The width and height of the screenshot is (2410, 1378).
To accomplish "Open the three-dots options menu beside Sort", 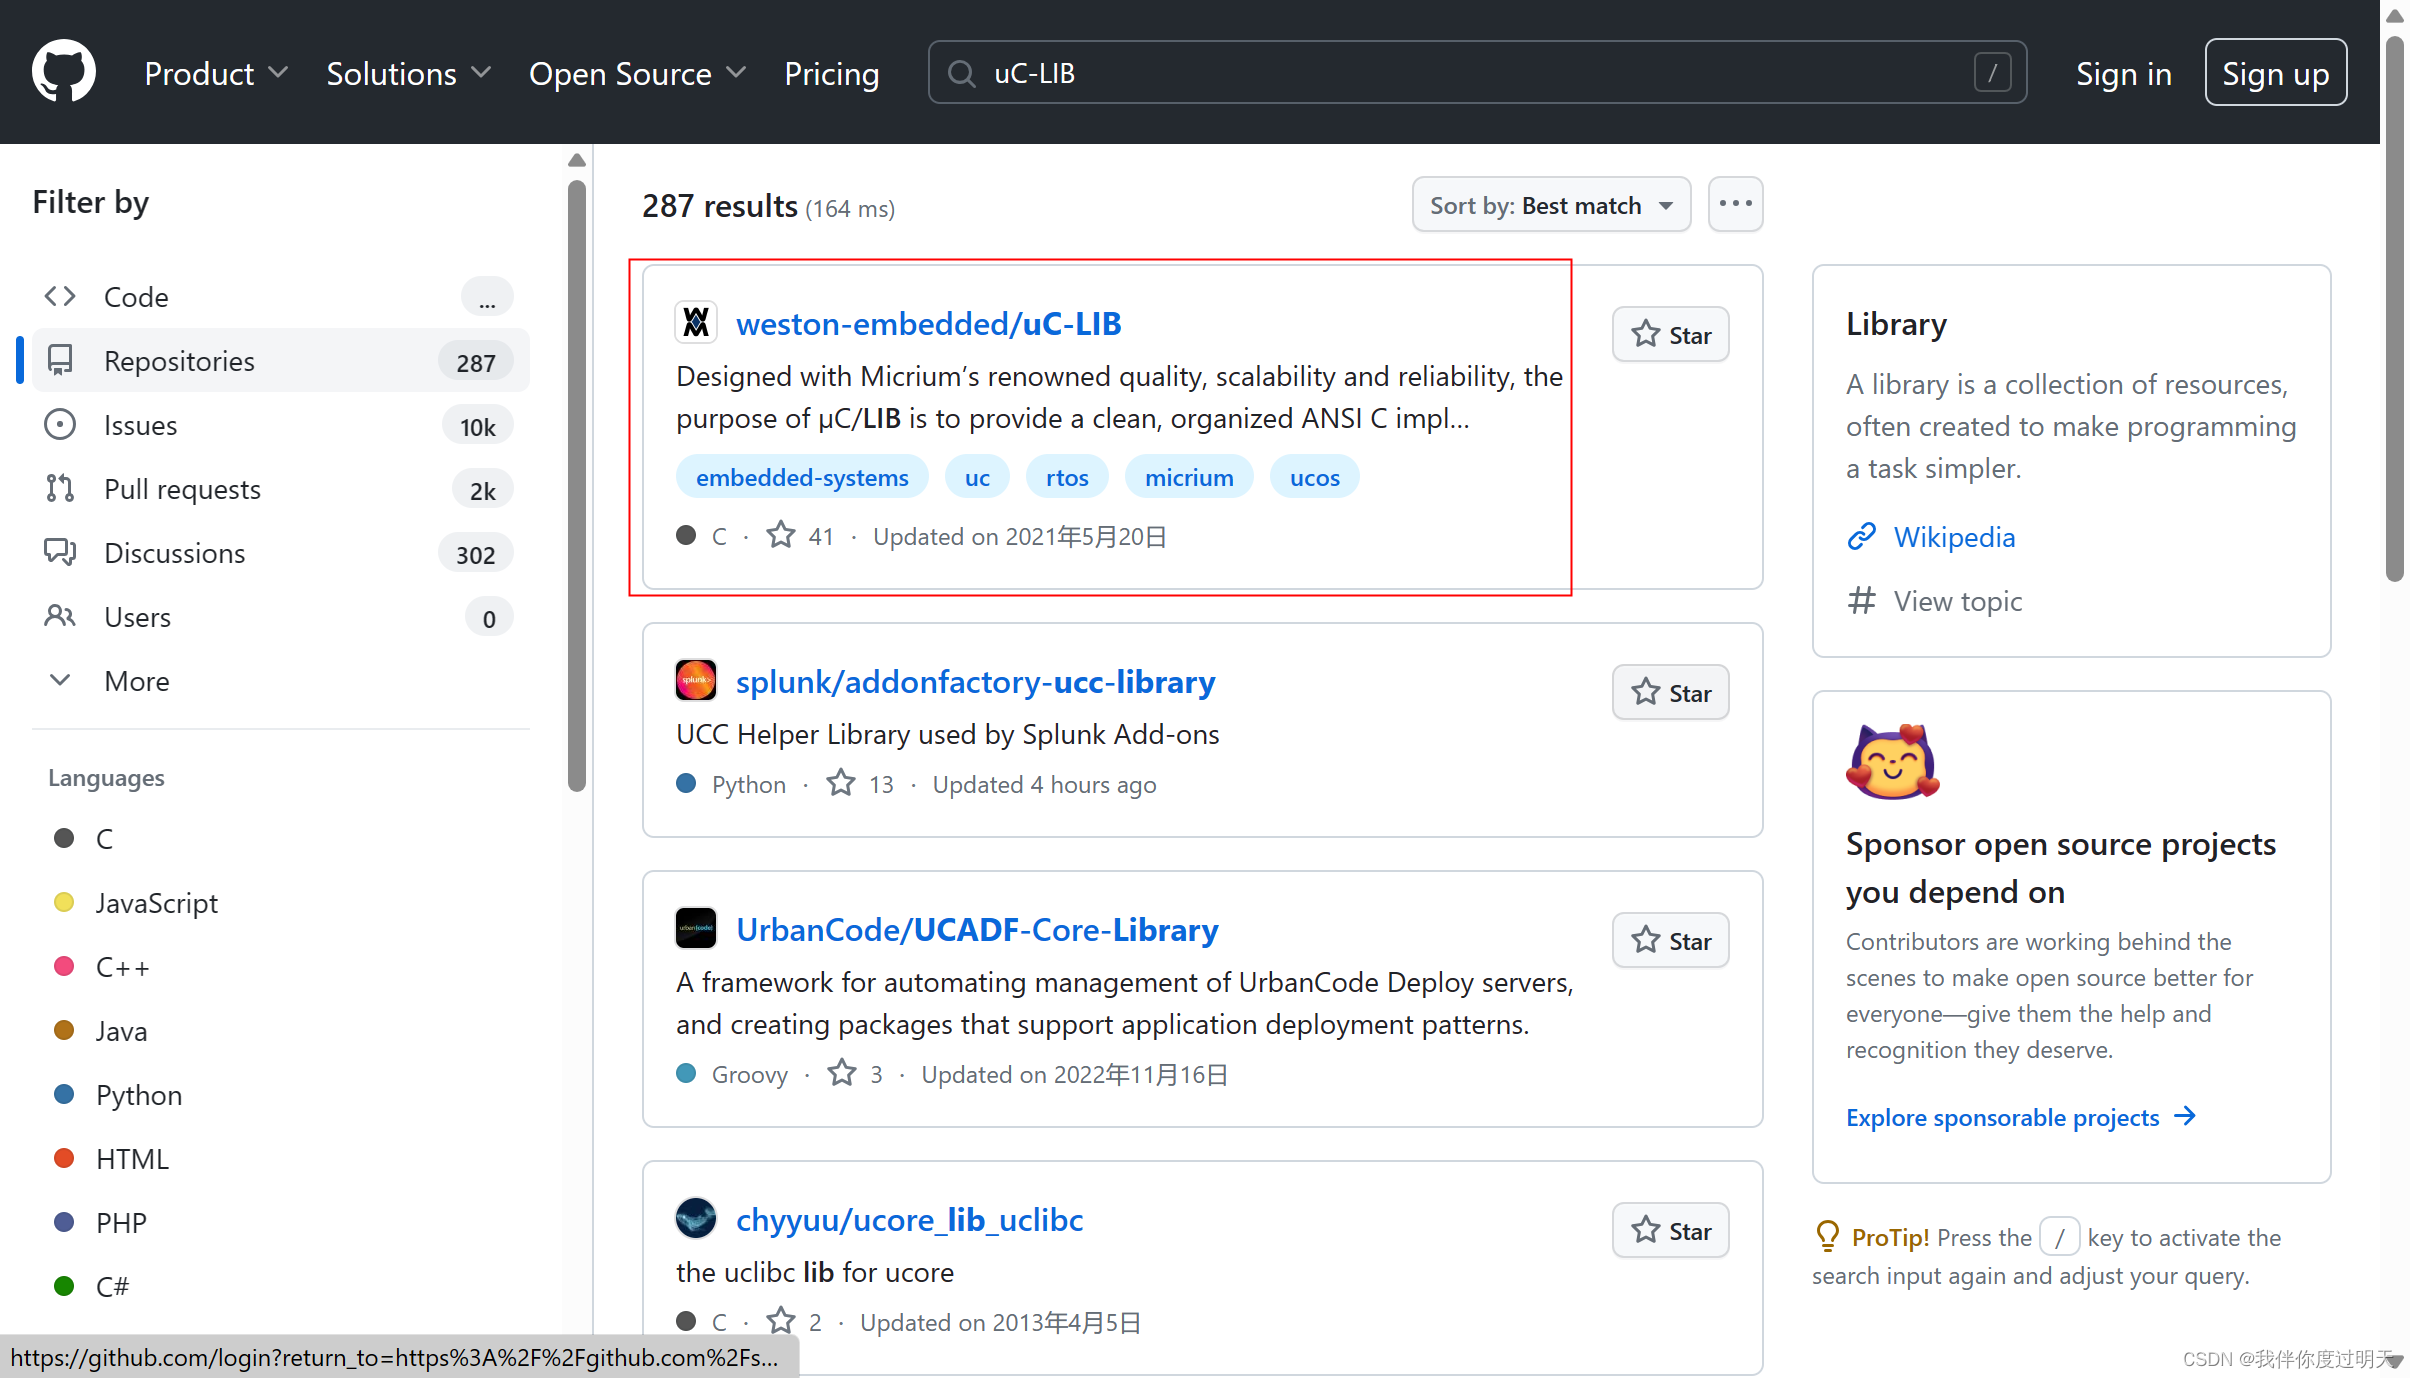I will (1735, 204).
